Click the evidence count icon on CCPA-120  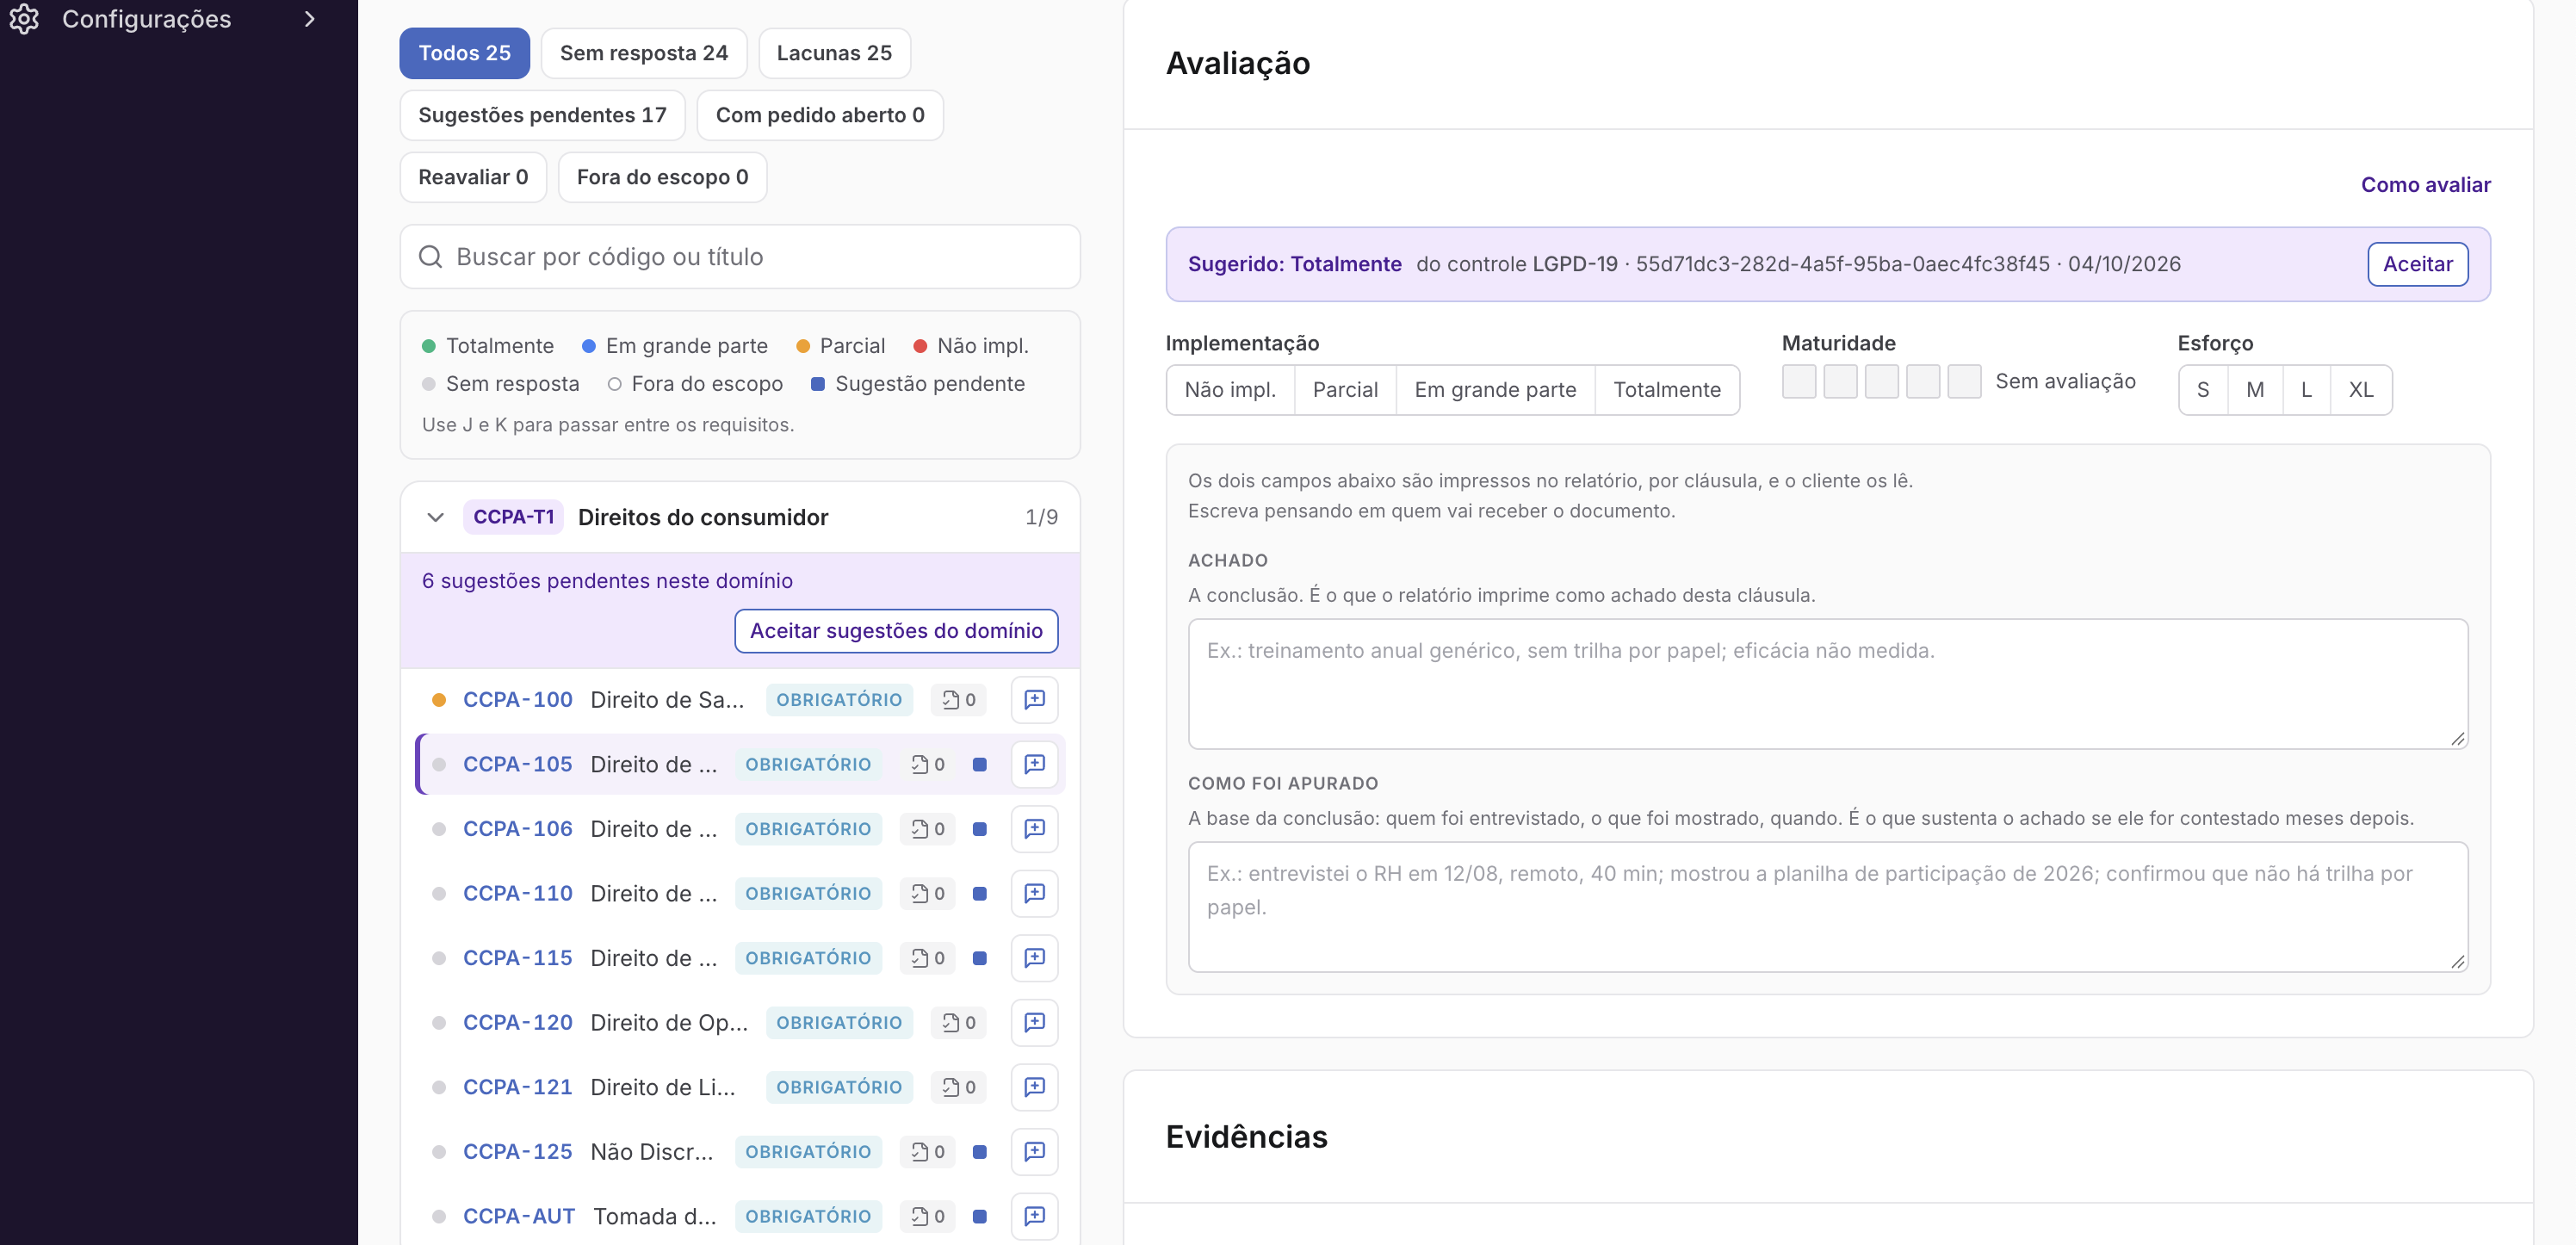[x=958, y=1022]
